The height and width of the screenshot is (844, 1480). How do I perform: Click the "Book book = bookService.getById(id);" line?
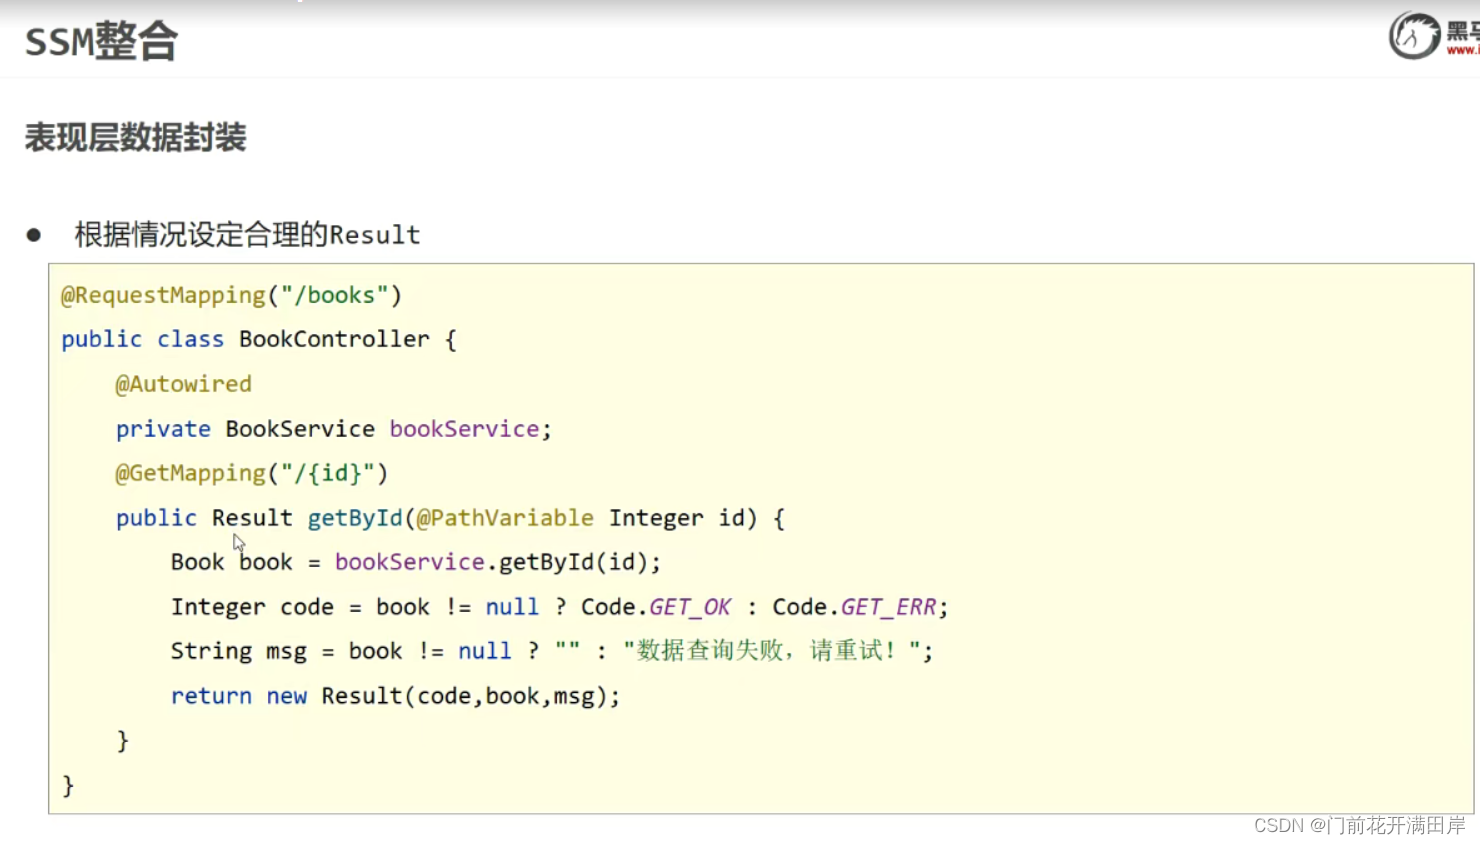(416, 562)
